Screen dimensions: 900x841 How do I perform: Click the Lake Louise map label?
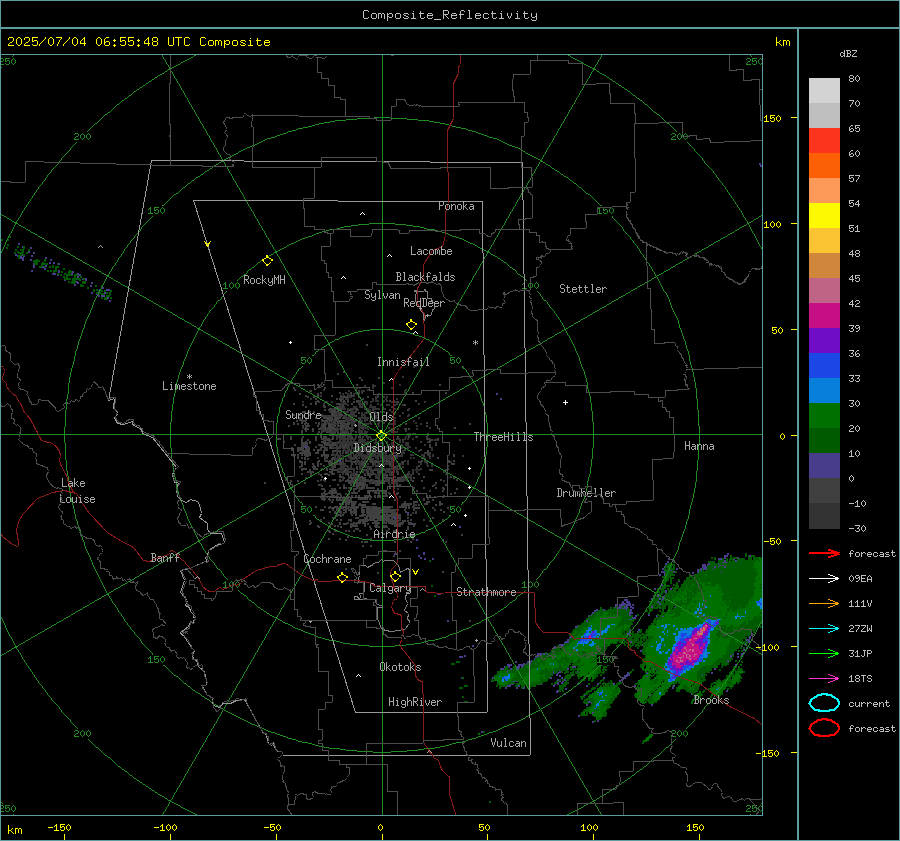77,491
